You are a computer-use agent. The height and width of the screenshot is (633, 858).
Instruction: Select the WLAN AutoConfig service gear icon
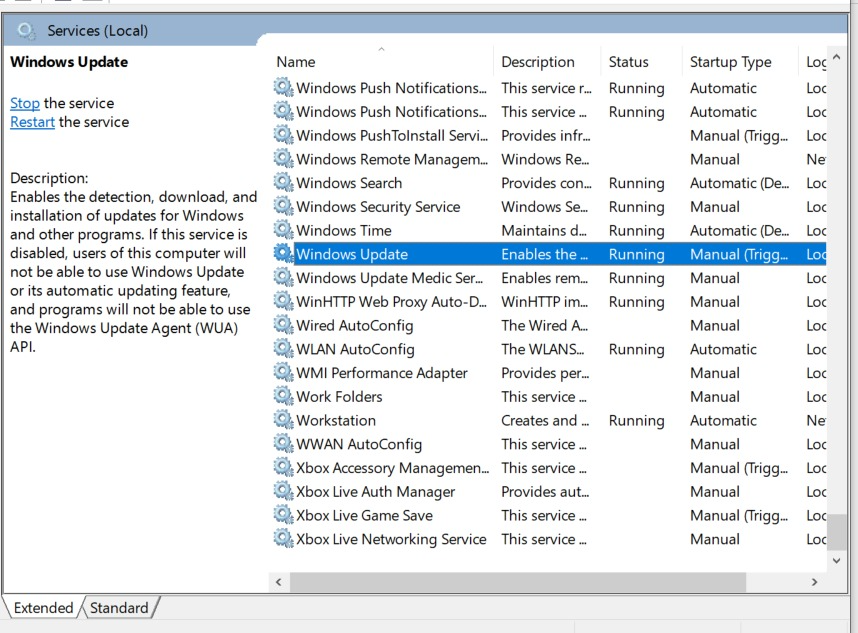point(284,349)
